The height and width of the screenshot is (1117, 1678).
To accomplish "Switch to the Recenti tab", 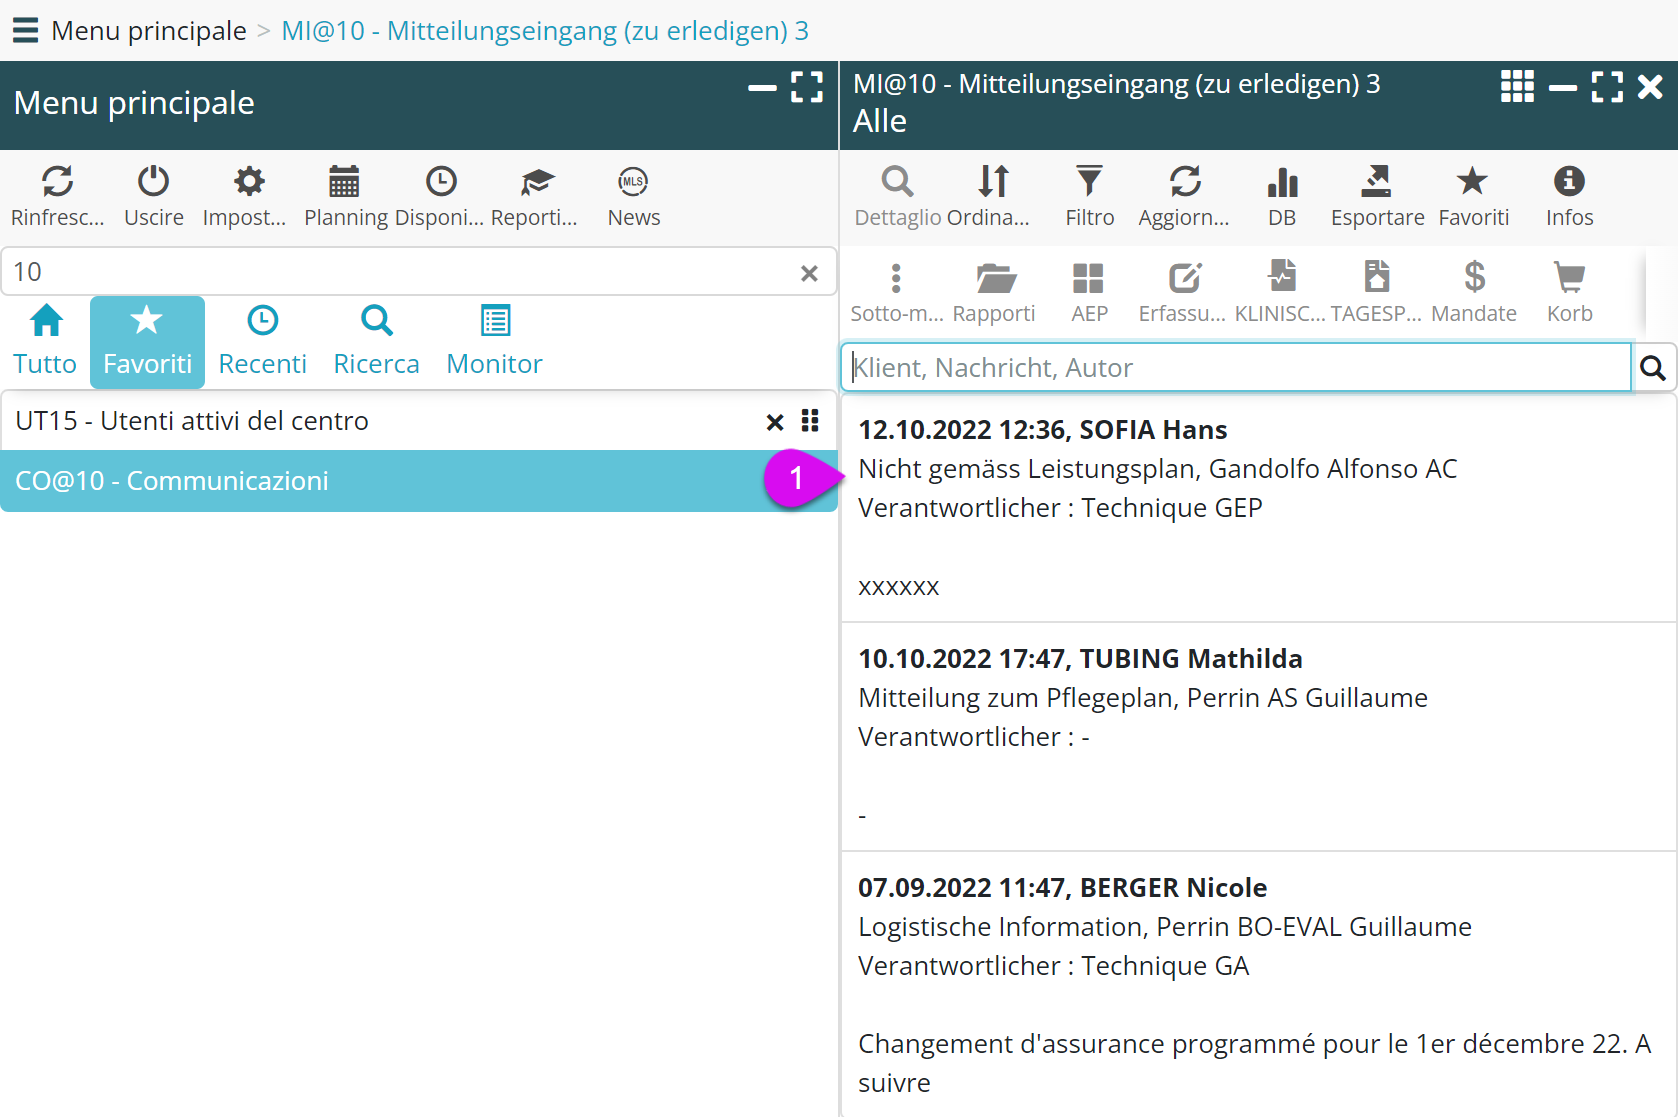I will [x=262, y=341].
